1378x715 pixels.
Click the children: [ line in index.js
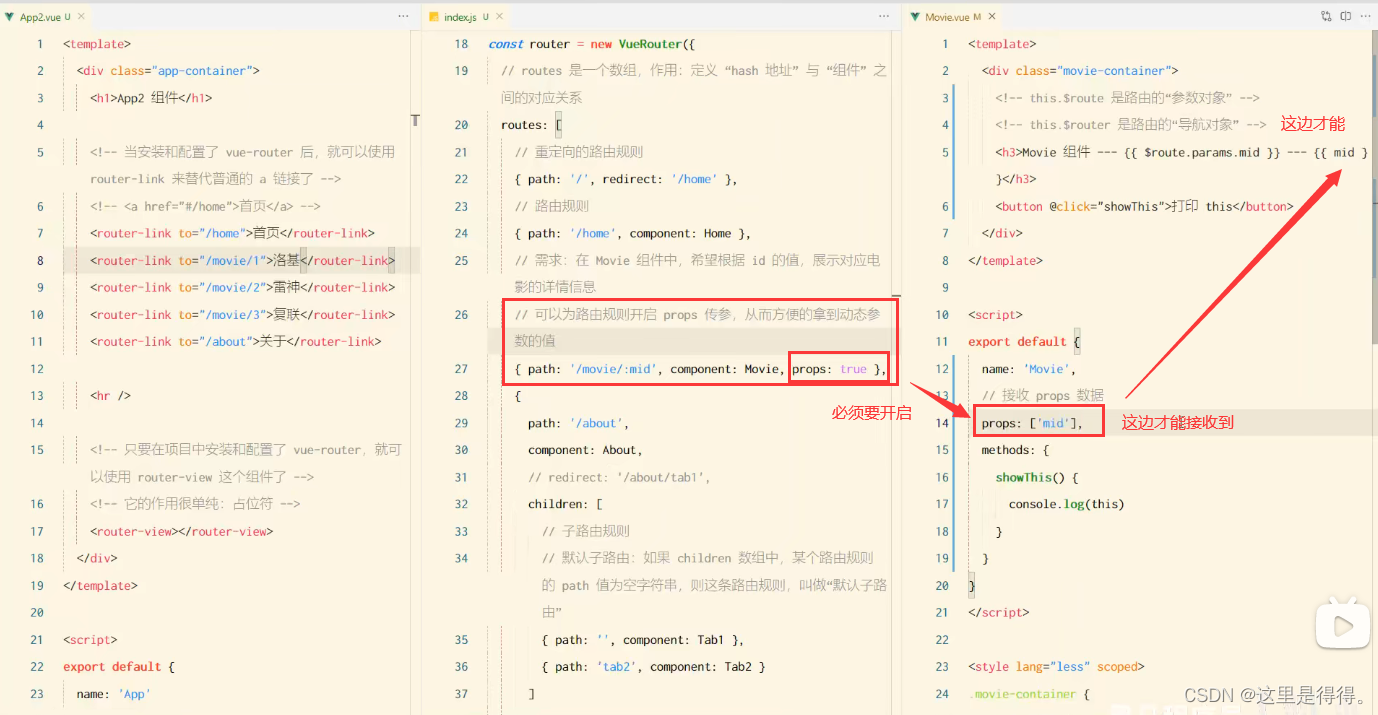click(x=565, y=504)
